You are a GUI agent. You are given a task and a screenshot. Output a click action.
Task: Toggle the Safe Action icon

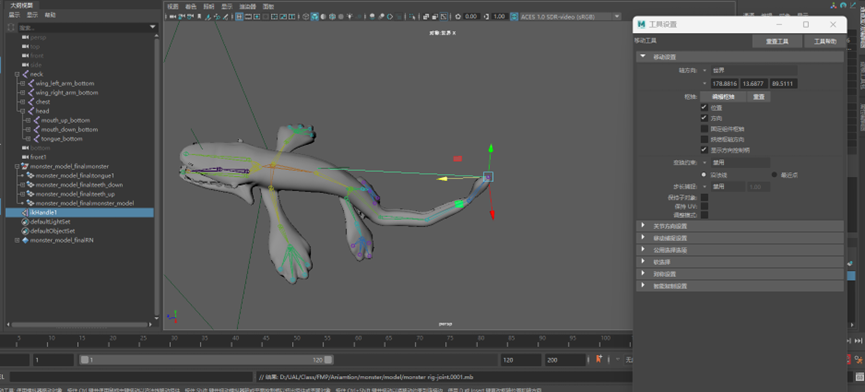[x=283, y=17]
